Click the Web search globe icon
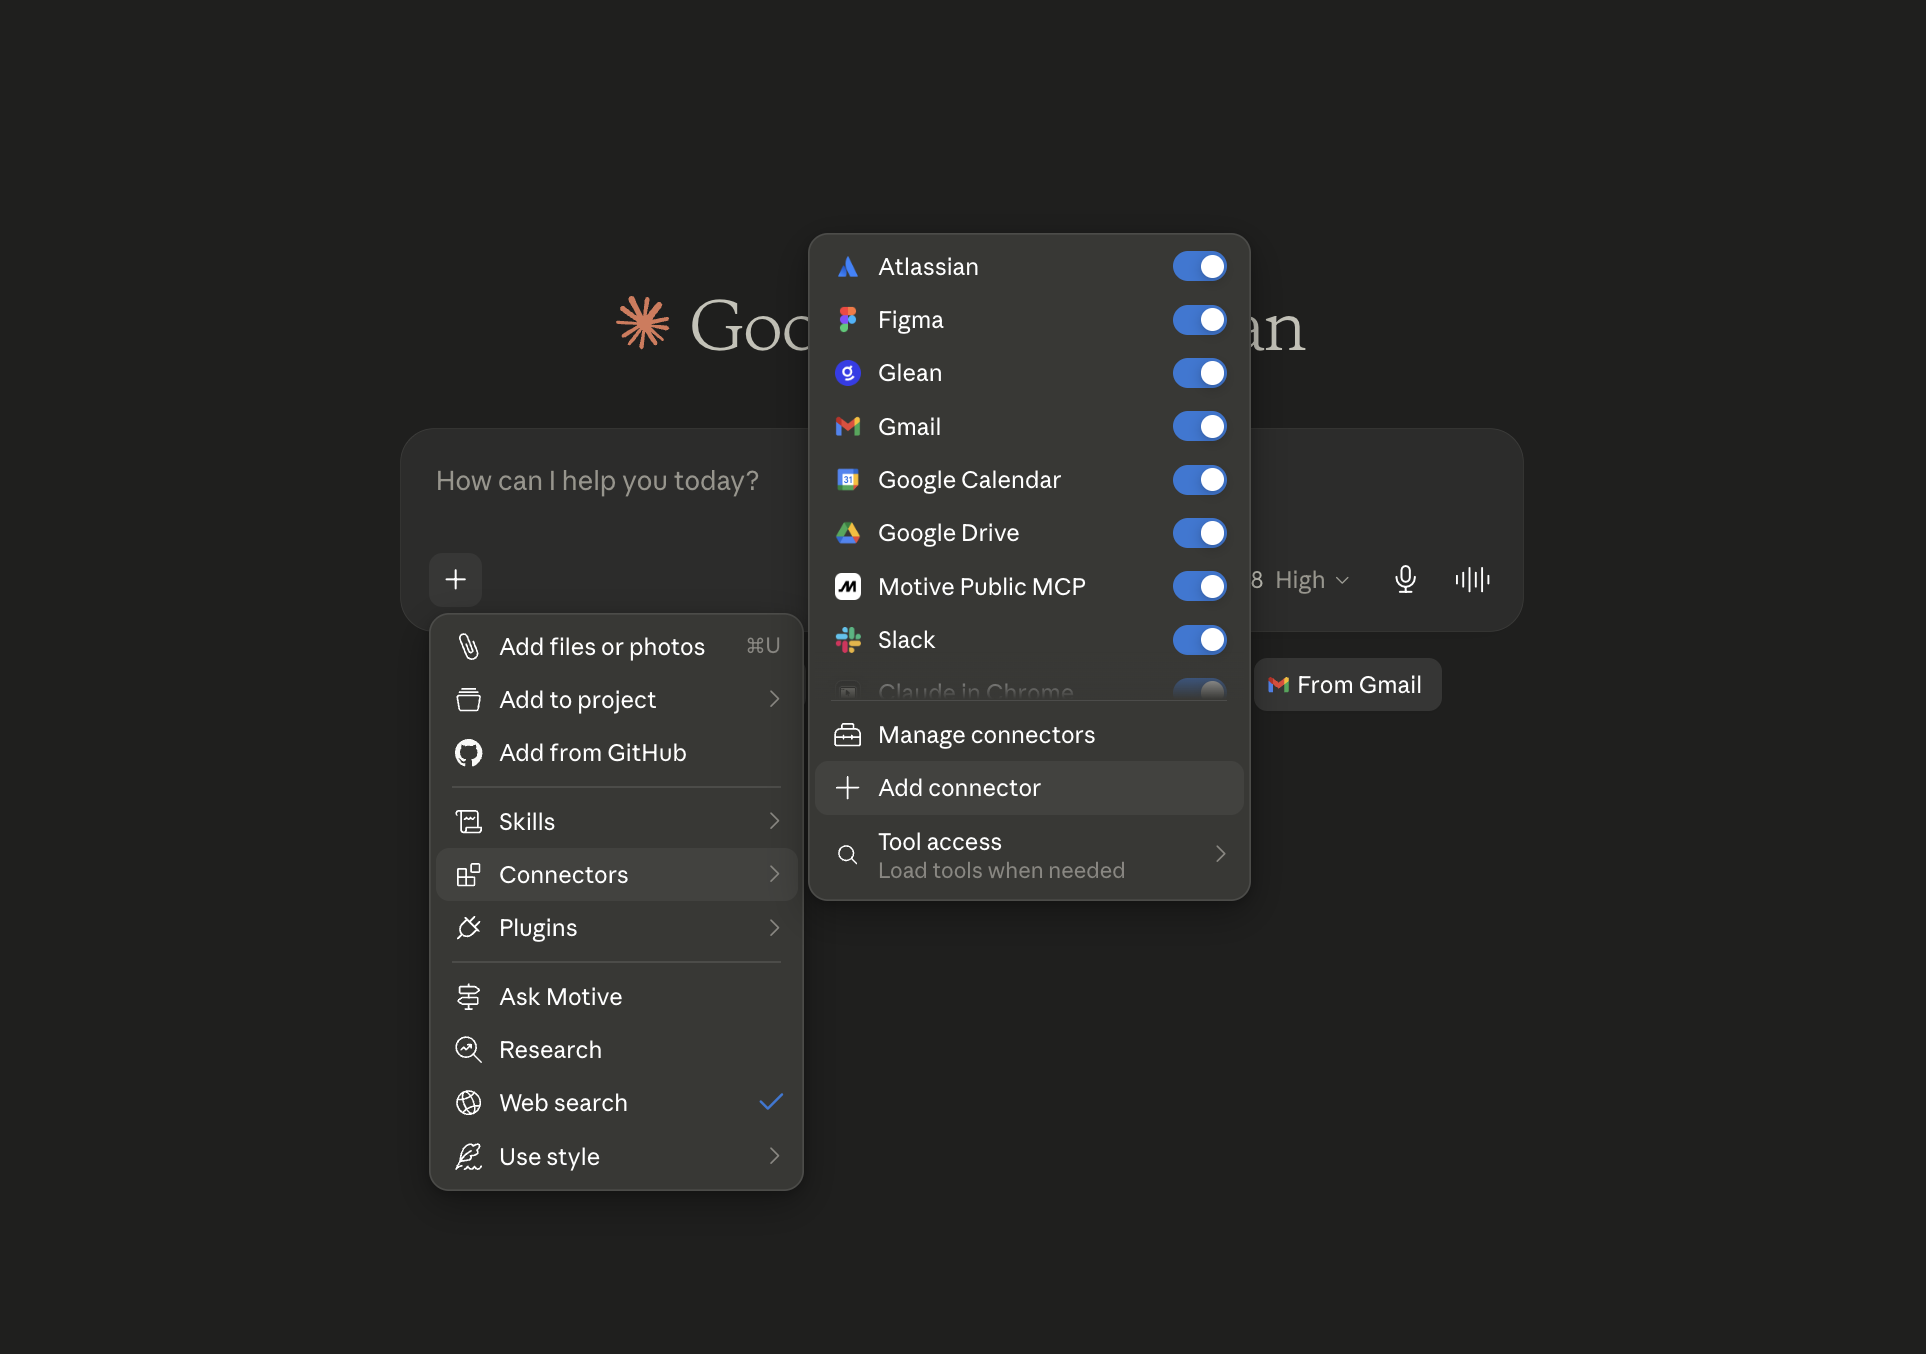1926x1354 pixels. [x=468, y=1103]
